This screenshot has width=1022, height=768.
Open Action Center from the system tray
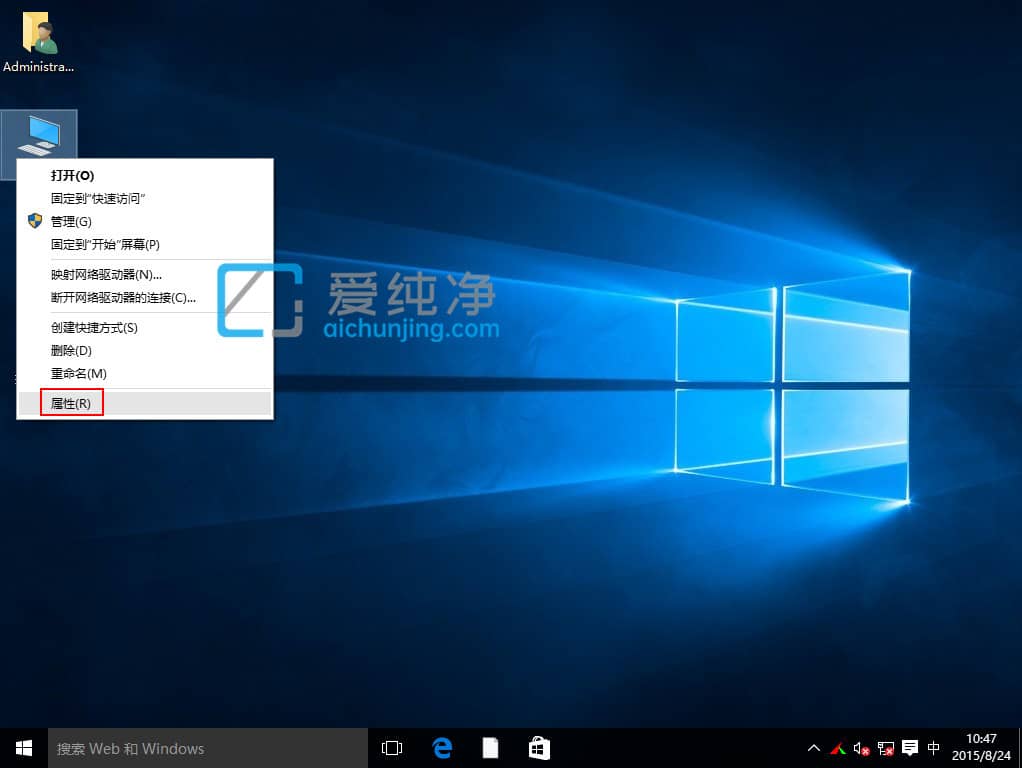[909, 748]
